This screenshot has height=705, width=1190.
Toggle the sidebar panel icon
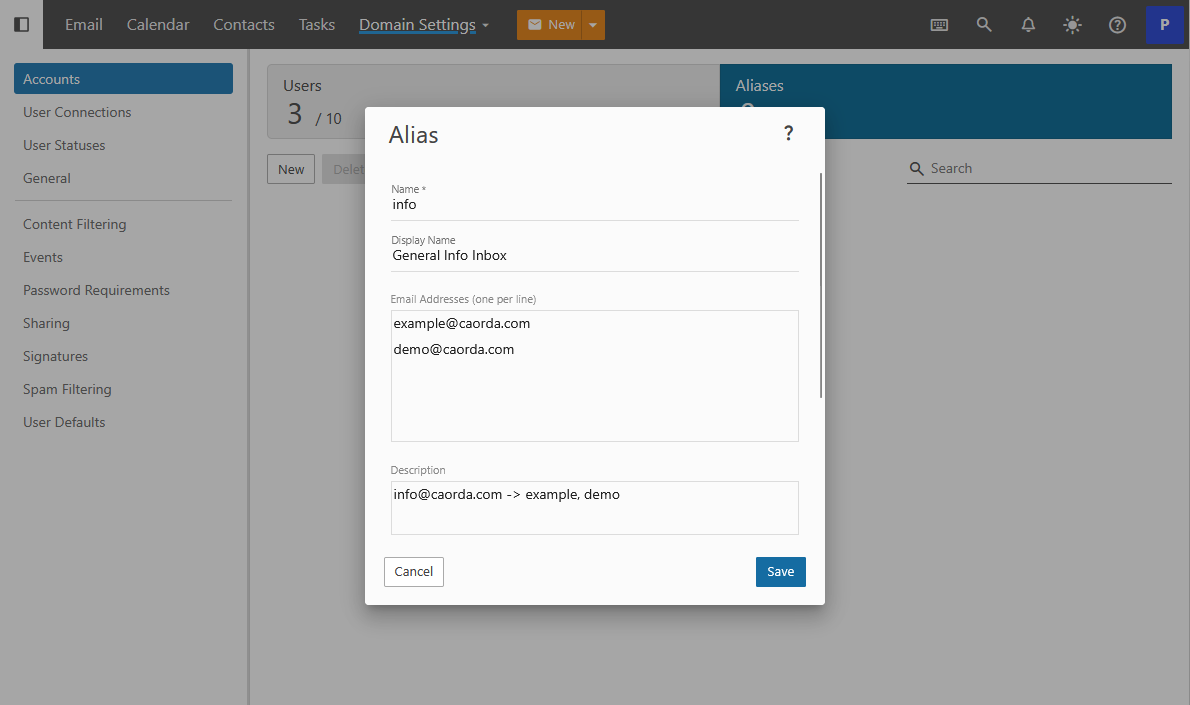(21, 24)
